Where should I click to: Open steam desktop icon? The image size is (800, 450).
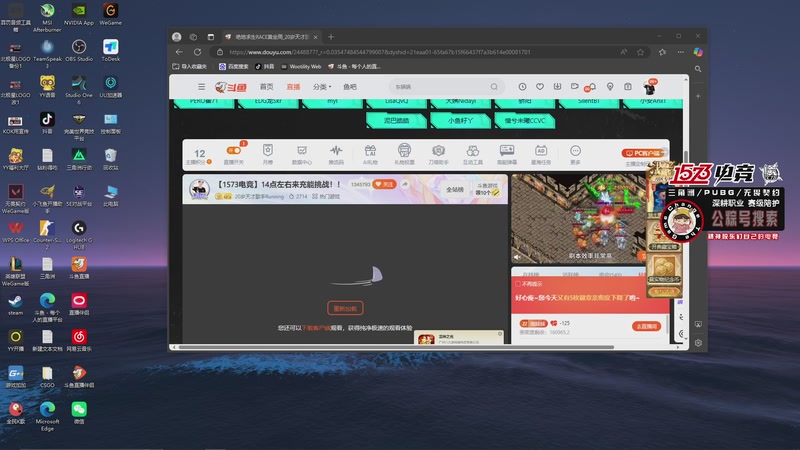tap(15, 305)
